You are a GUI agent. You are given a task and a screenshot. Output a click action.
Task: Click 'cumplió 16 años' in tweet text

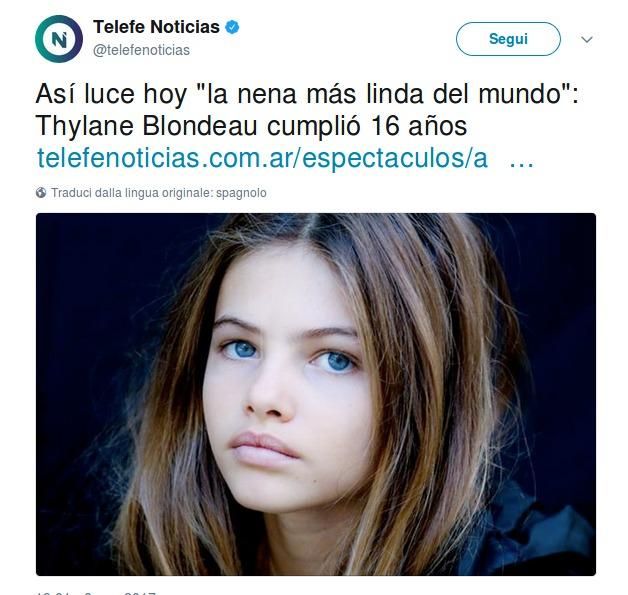click(367, 127)
